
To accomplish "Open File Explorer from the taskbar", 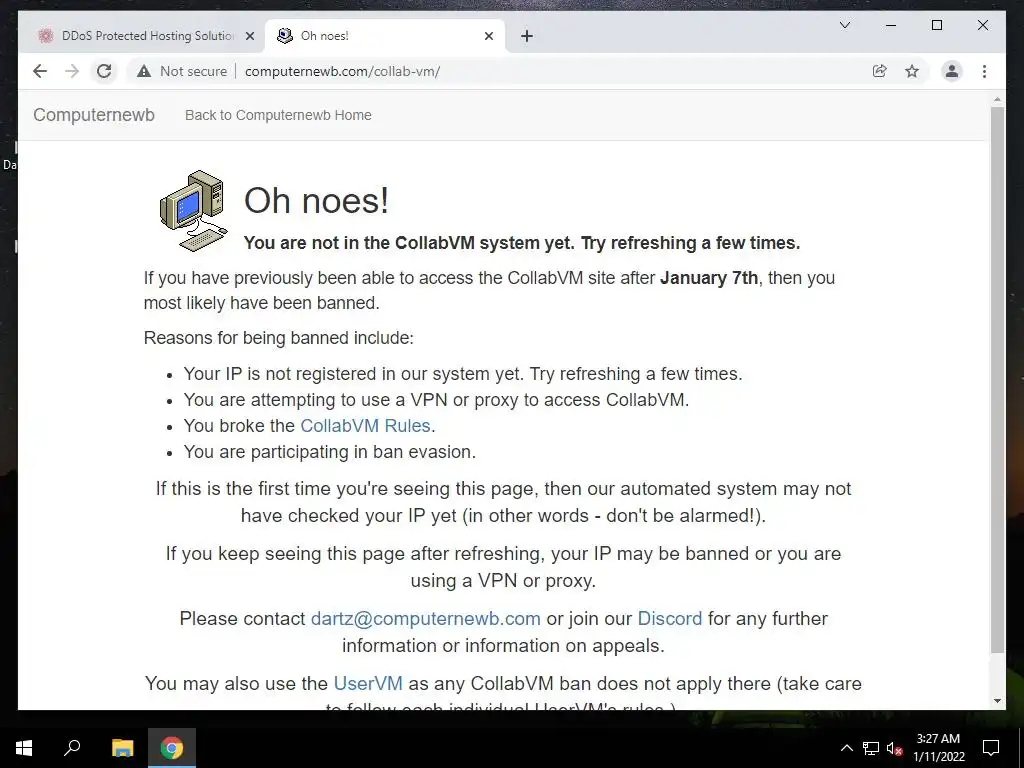I will (122, 748).
